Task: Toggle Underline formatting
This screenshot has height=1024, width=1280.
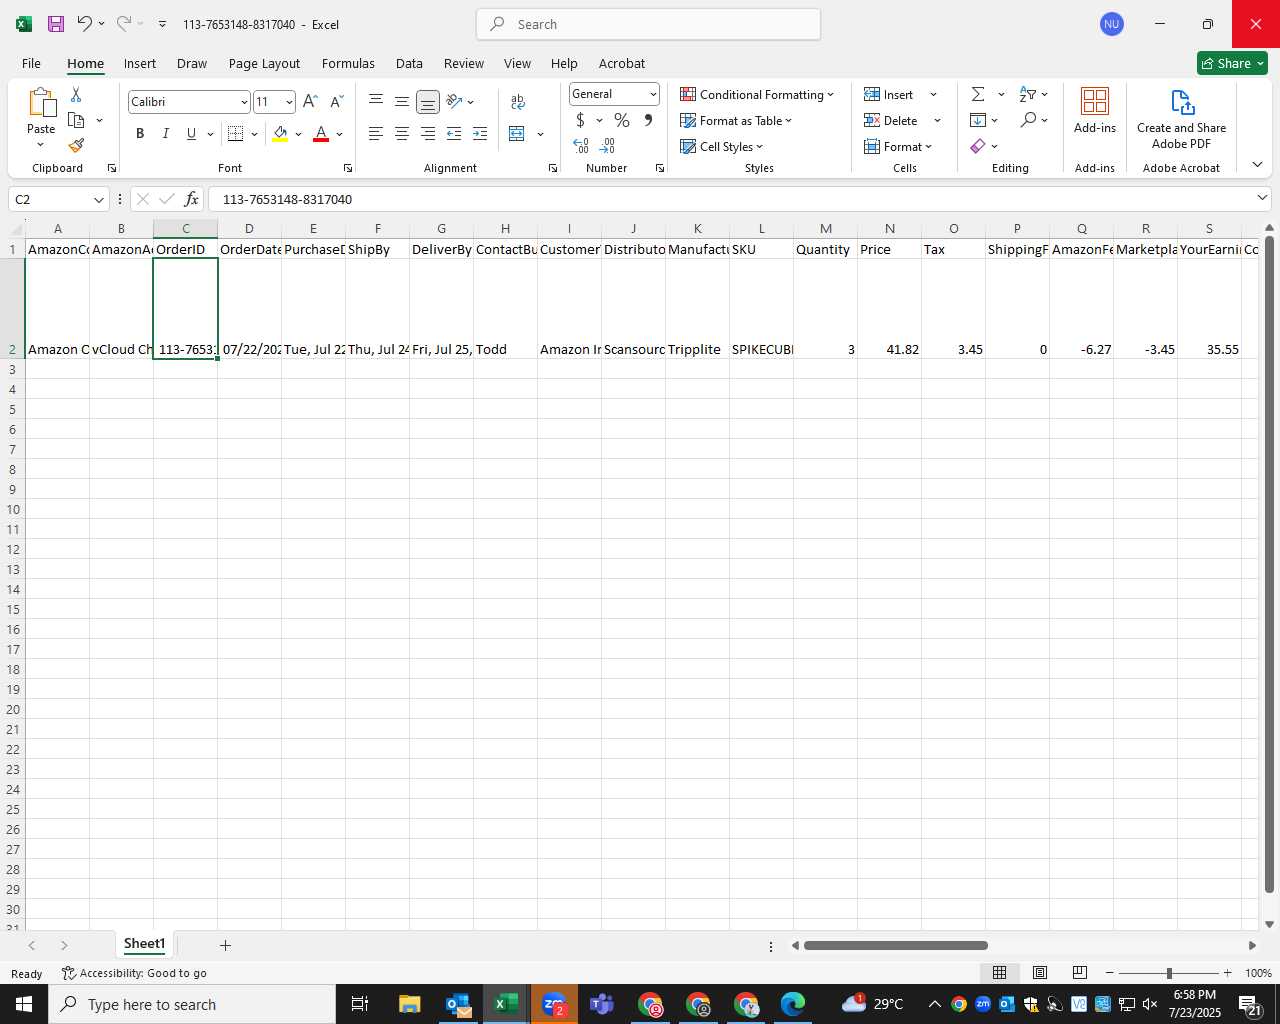Action: pos(191,133)
